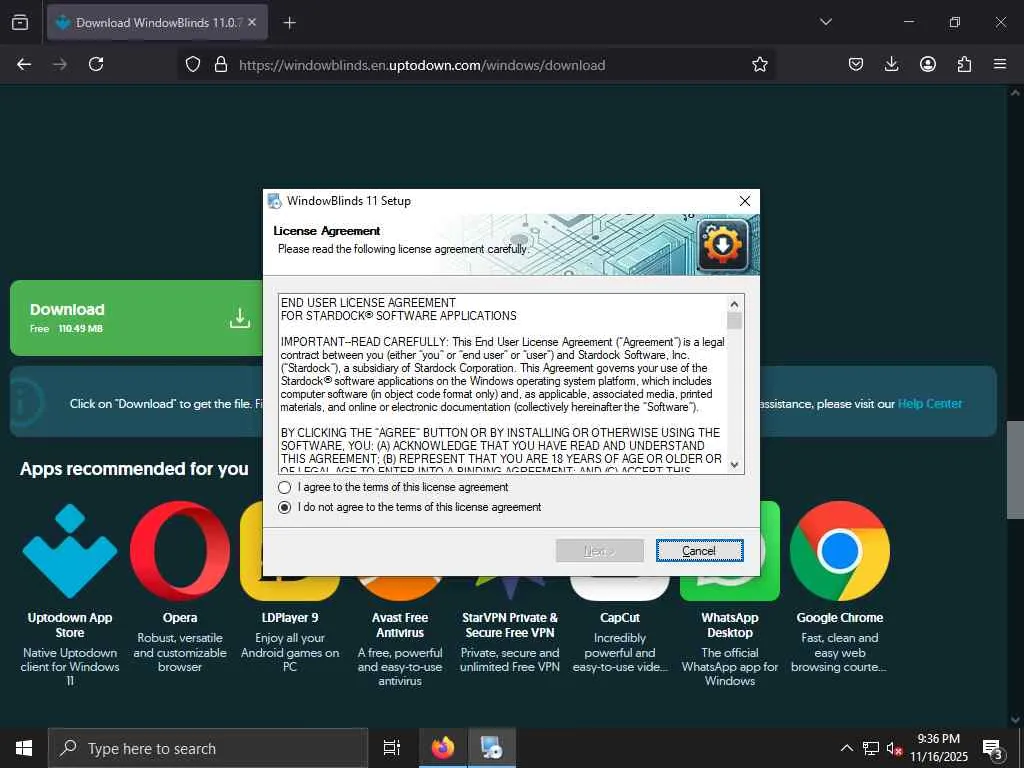Go forward in Firefox
This screenshot has width=1024, height=768.
click(x=59, y=64)
